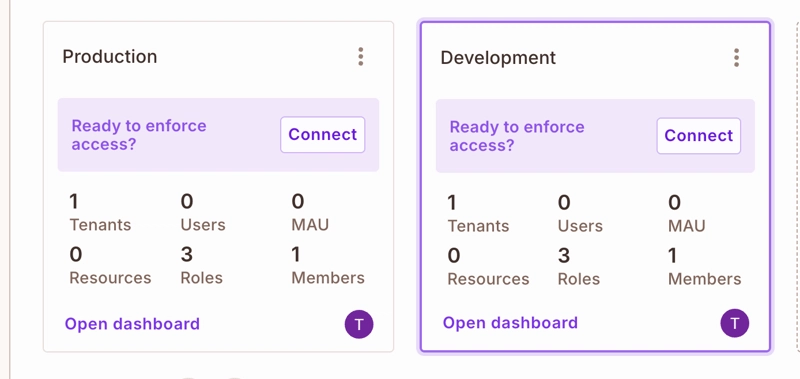Click the Development 'Ready to enforce access?' banner

595,136
